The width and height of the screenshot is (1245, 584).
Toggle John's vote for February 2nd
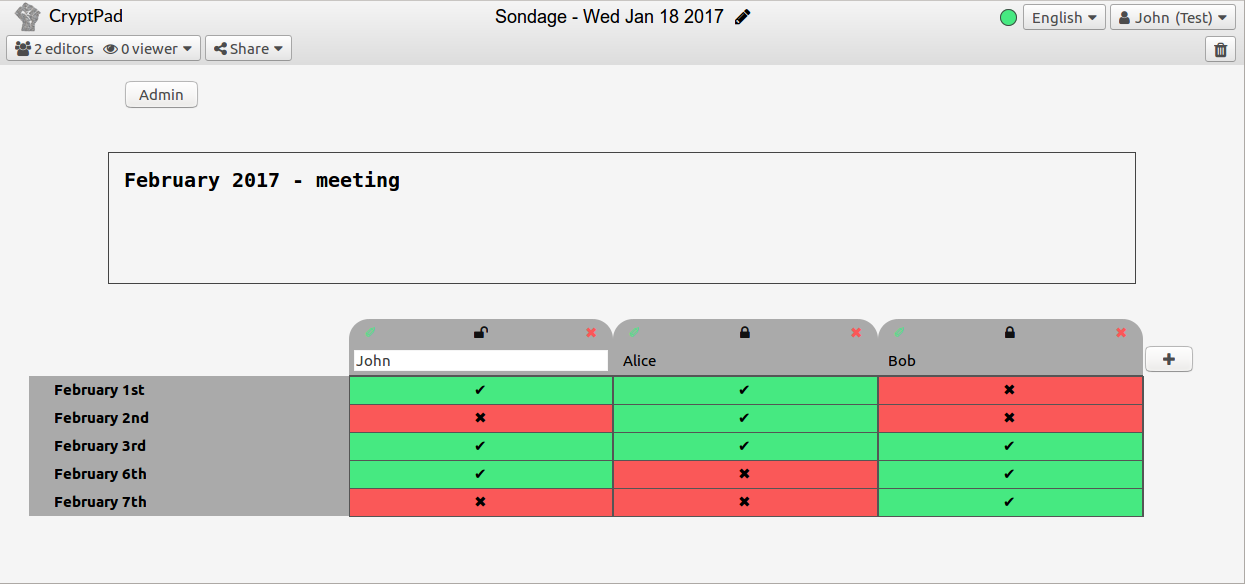pos(481,418)
